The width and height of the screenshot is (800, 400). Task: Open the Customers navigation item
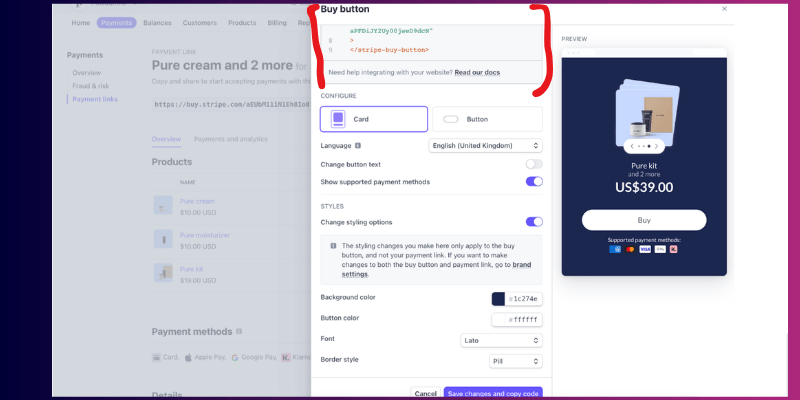[x=199, y=22]
